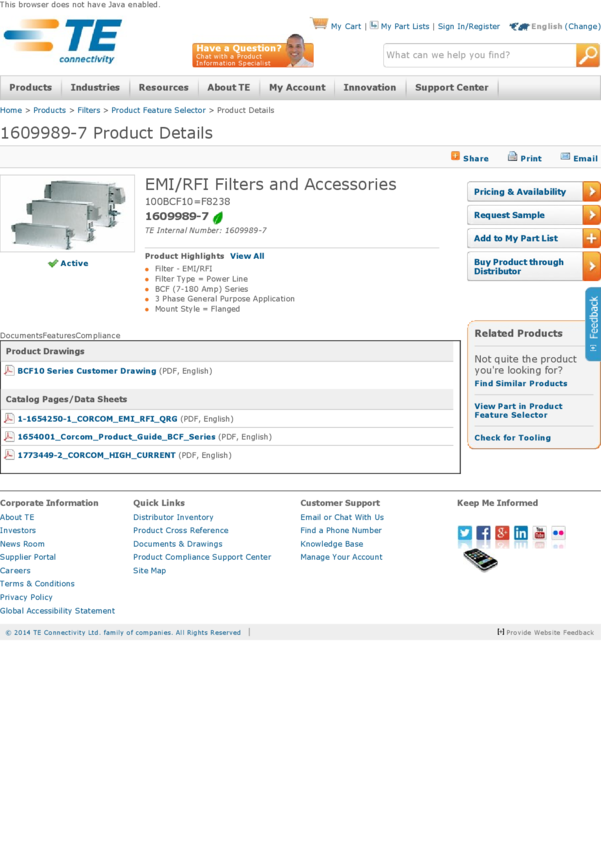The image size is (601, 850).
Task: Open the side Feedback tab
Action: pyautogui.click(x=593, y=324)
